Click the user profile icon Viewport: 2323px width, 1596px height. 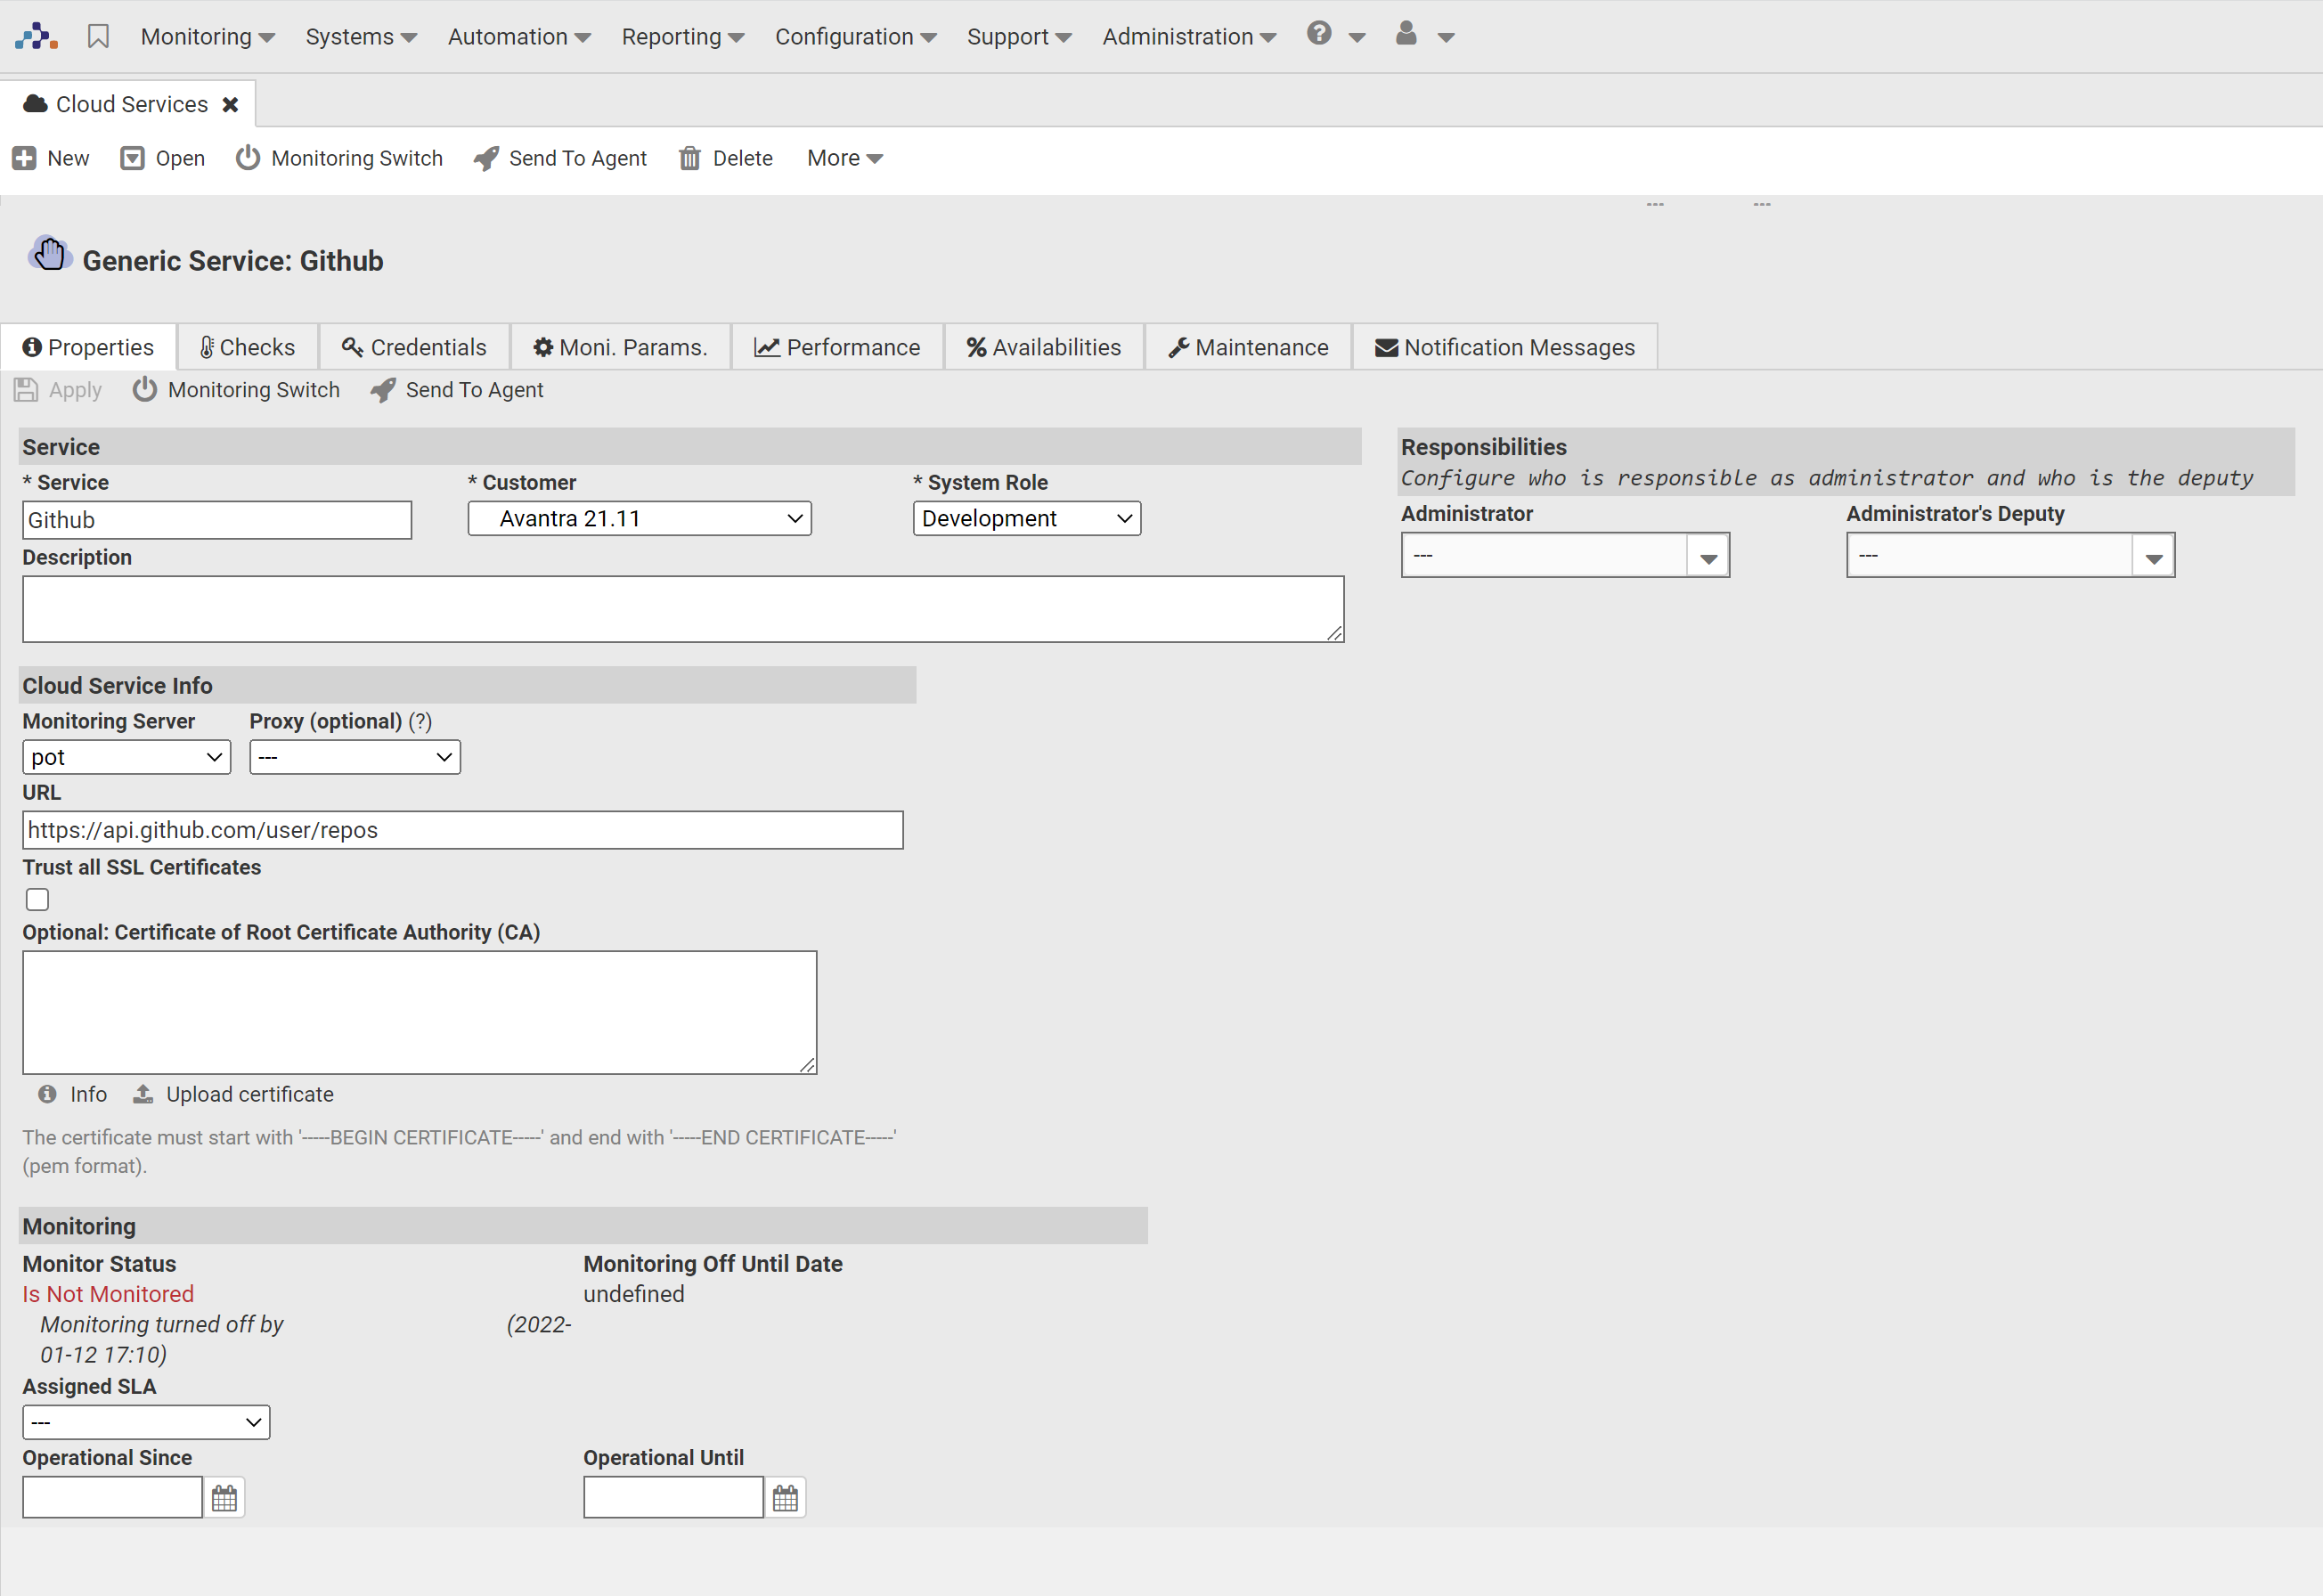pos(1405,34)
